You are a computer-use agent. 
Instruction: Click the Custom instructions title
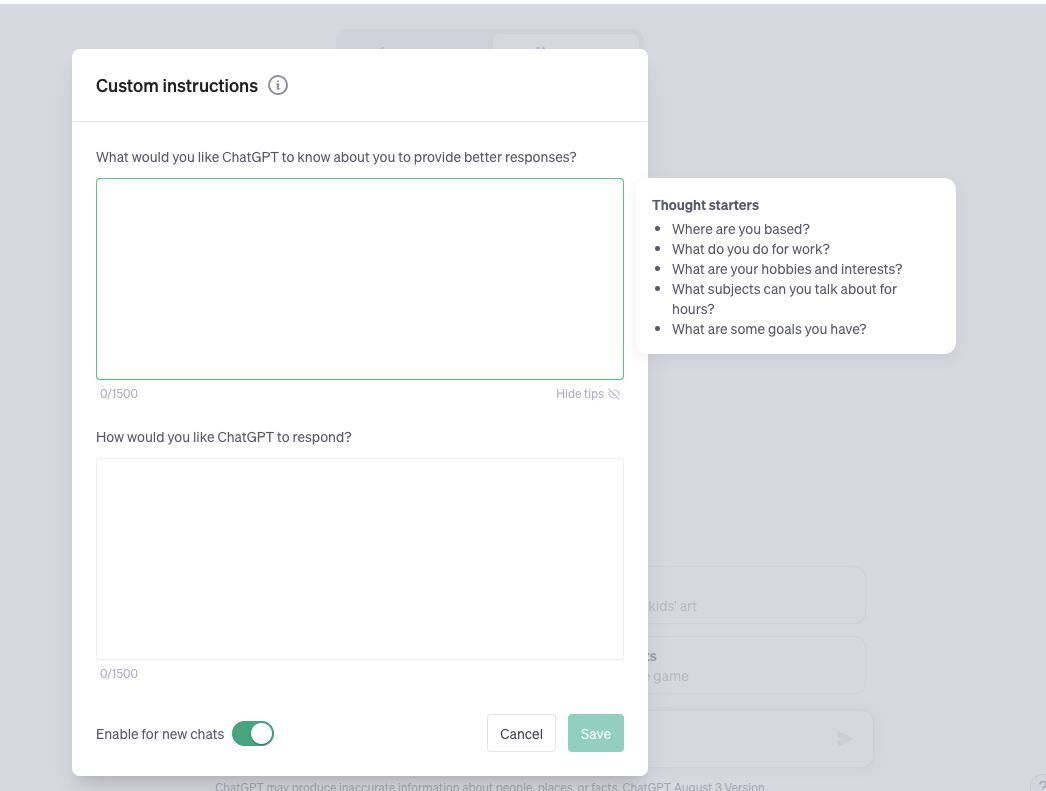(x=177, y=86)
